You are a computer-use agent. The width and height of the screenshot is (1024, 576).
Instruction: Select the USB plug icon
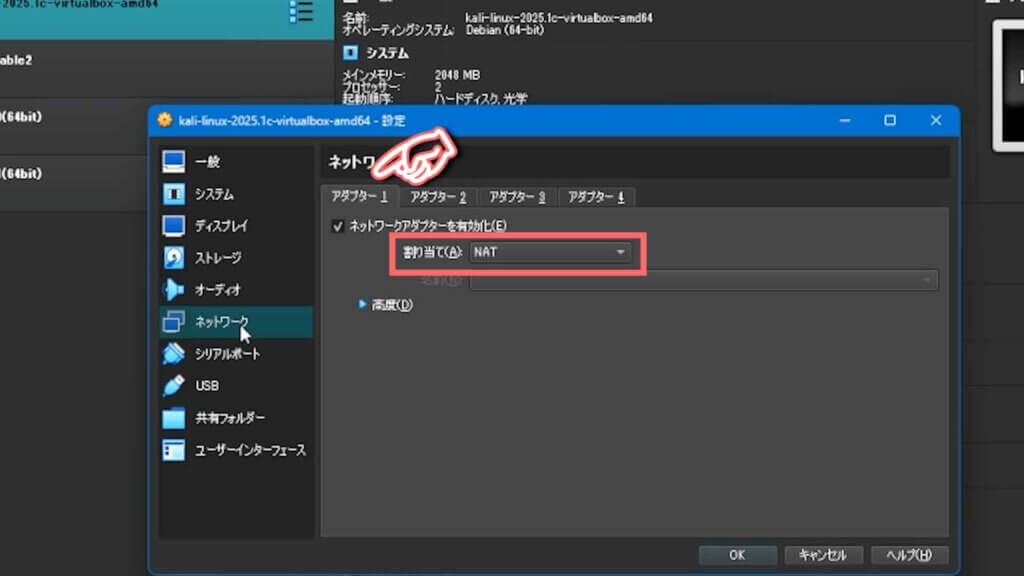(x=173, y=385)
